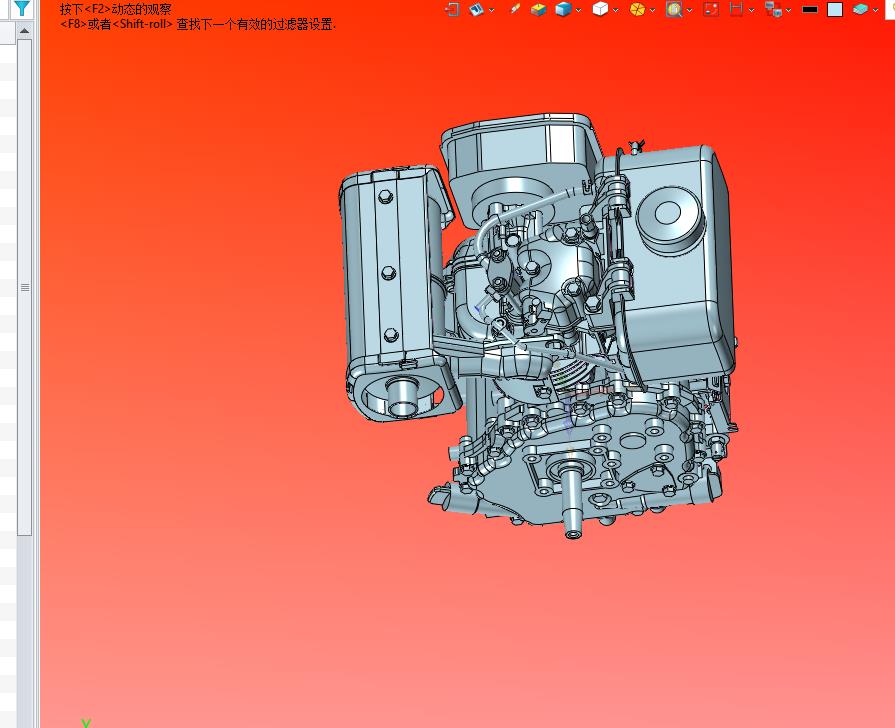Expand the view manager dropdown arrow
Screen dimensions: 895x728
click(x=491, y=10)
